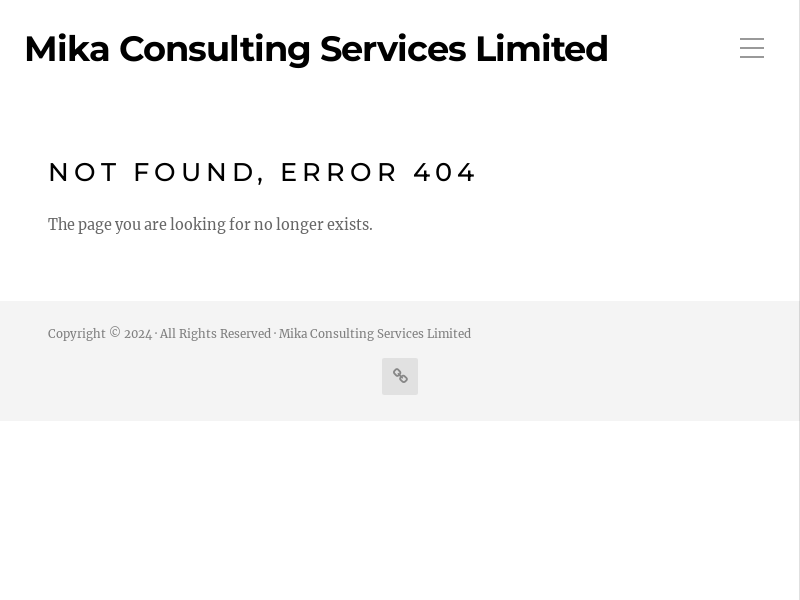Click the "Not Found, Error 404" heading

(263, 172)
